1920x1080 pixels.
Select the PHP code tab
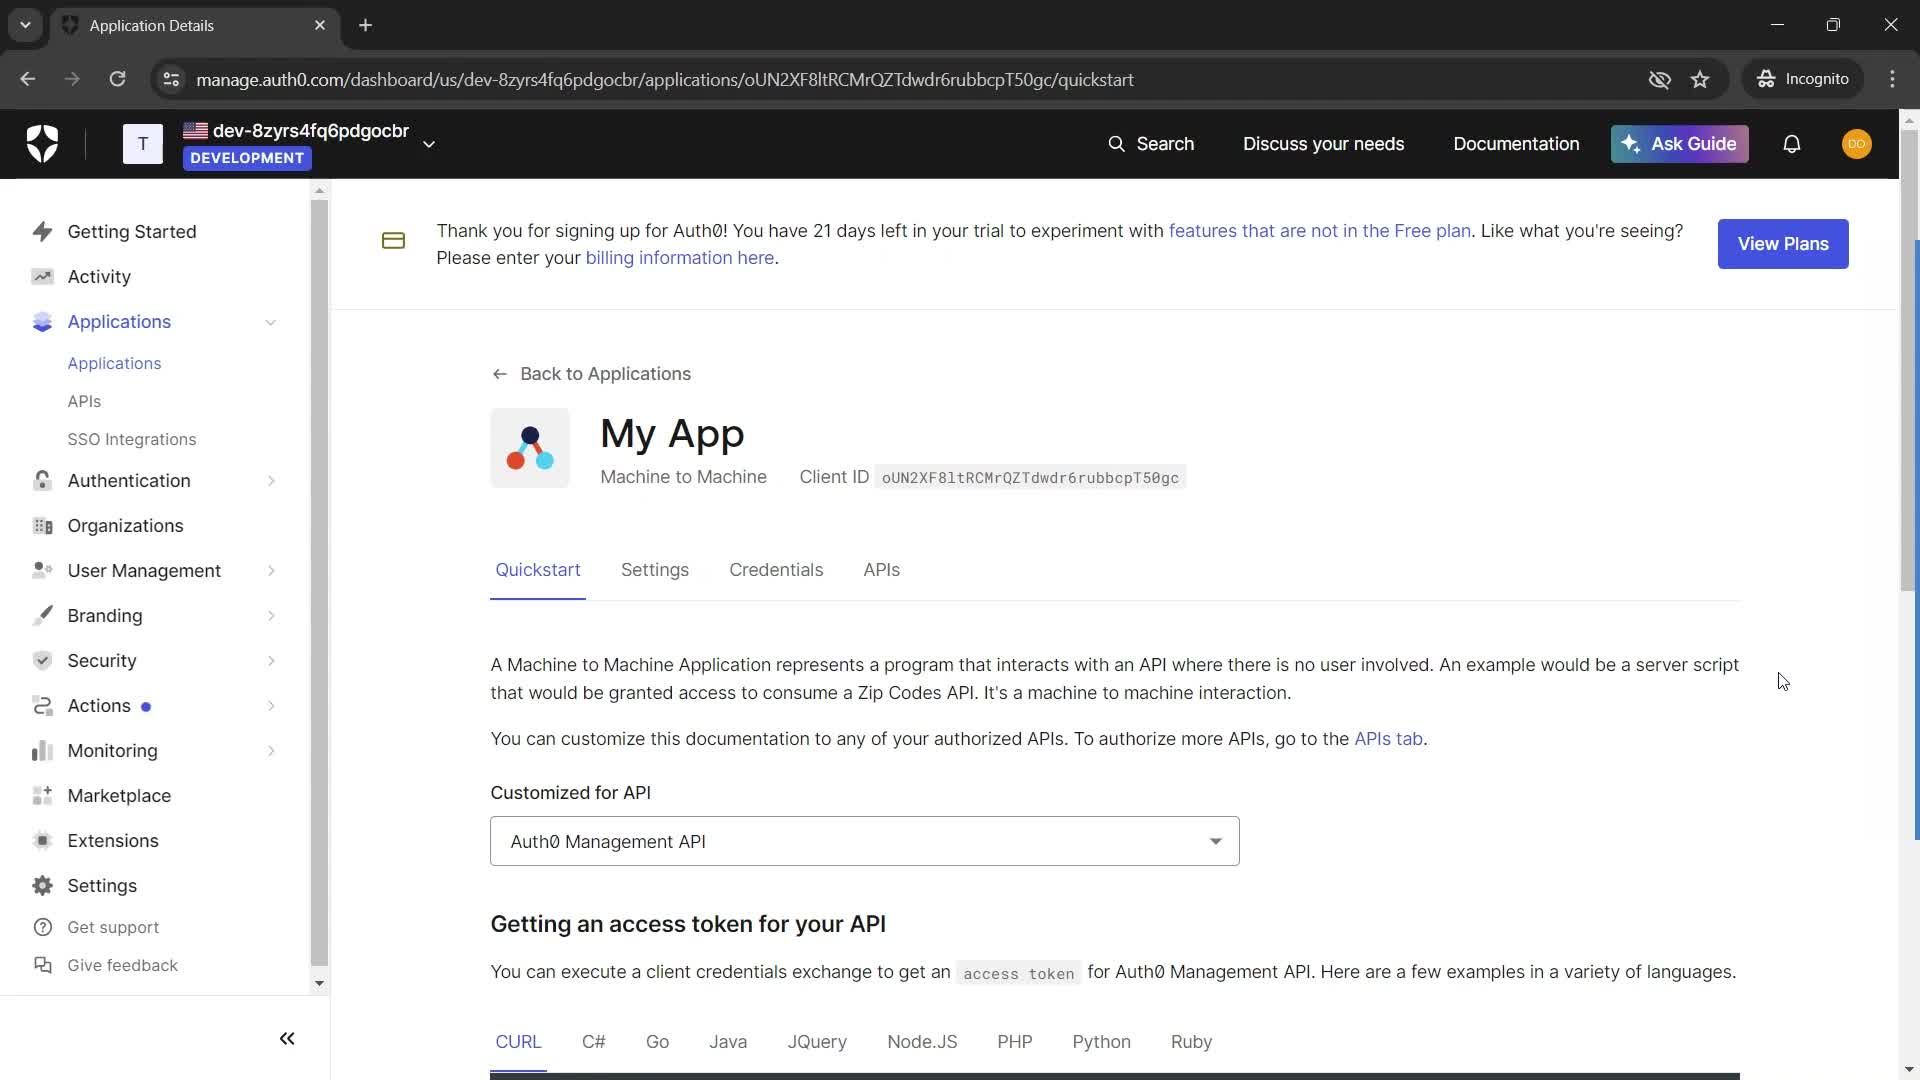coord(1014,1042)
